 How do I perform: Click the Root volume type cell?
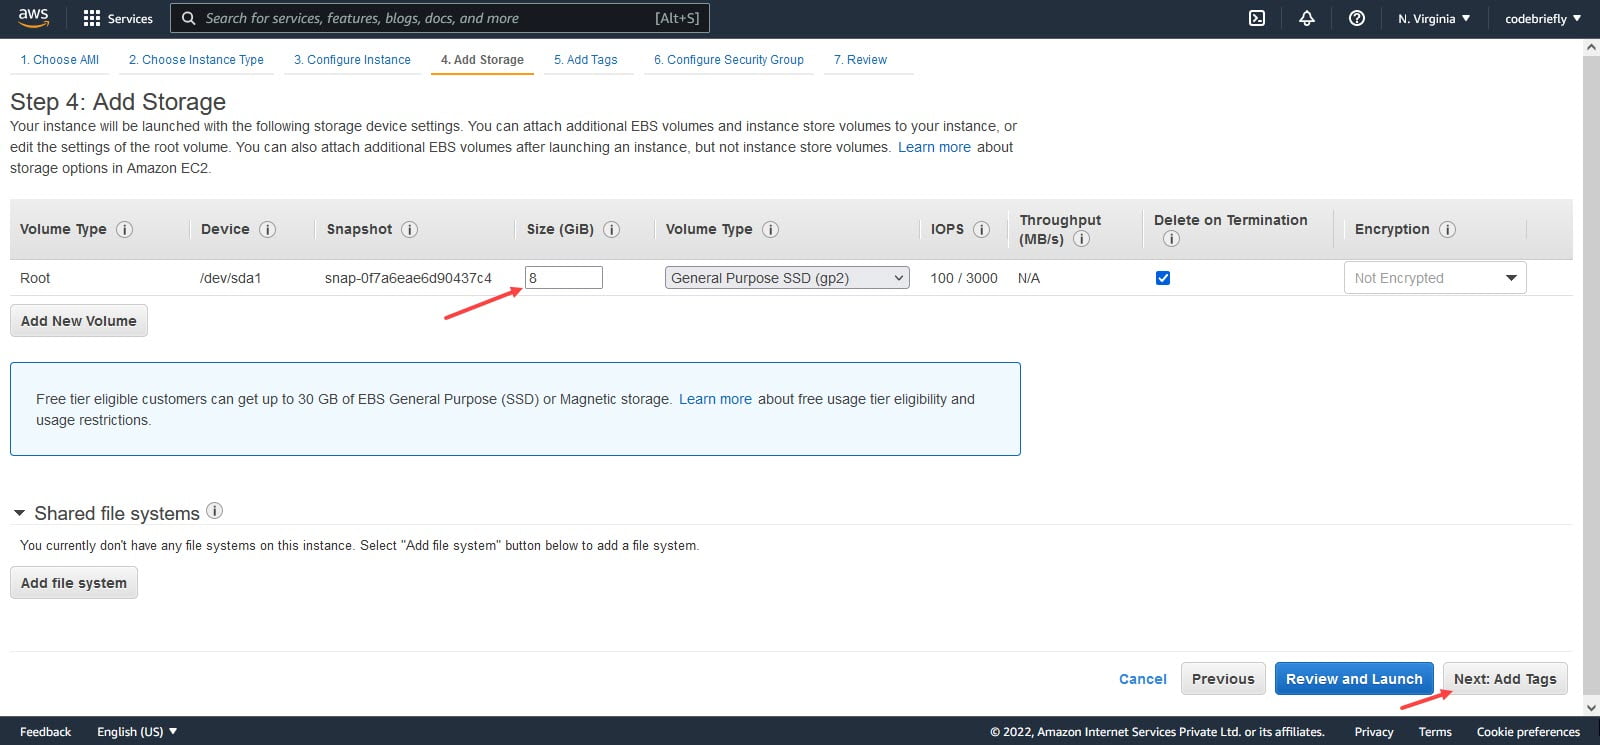[x=35, y=278]
